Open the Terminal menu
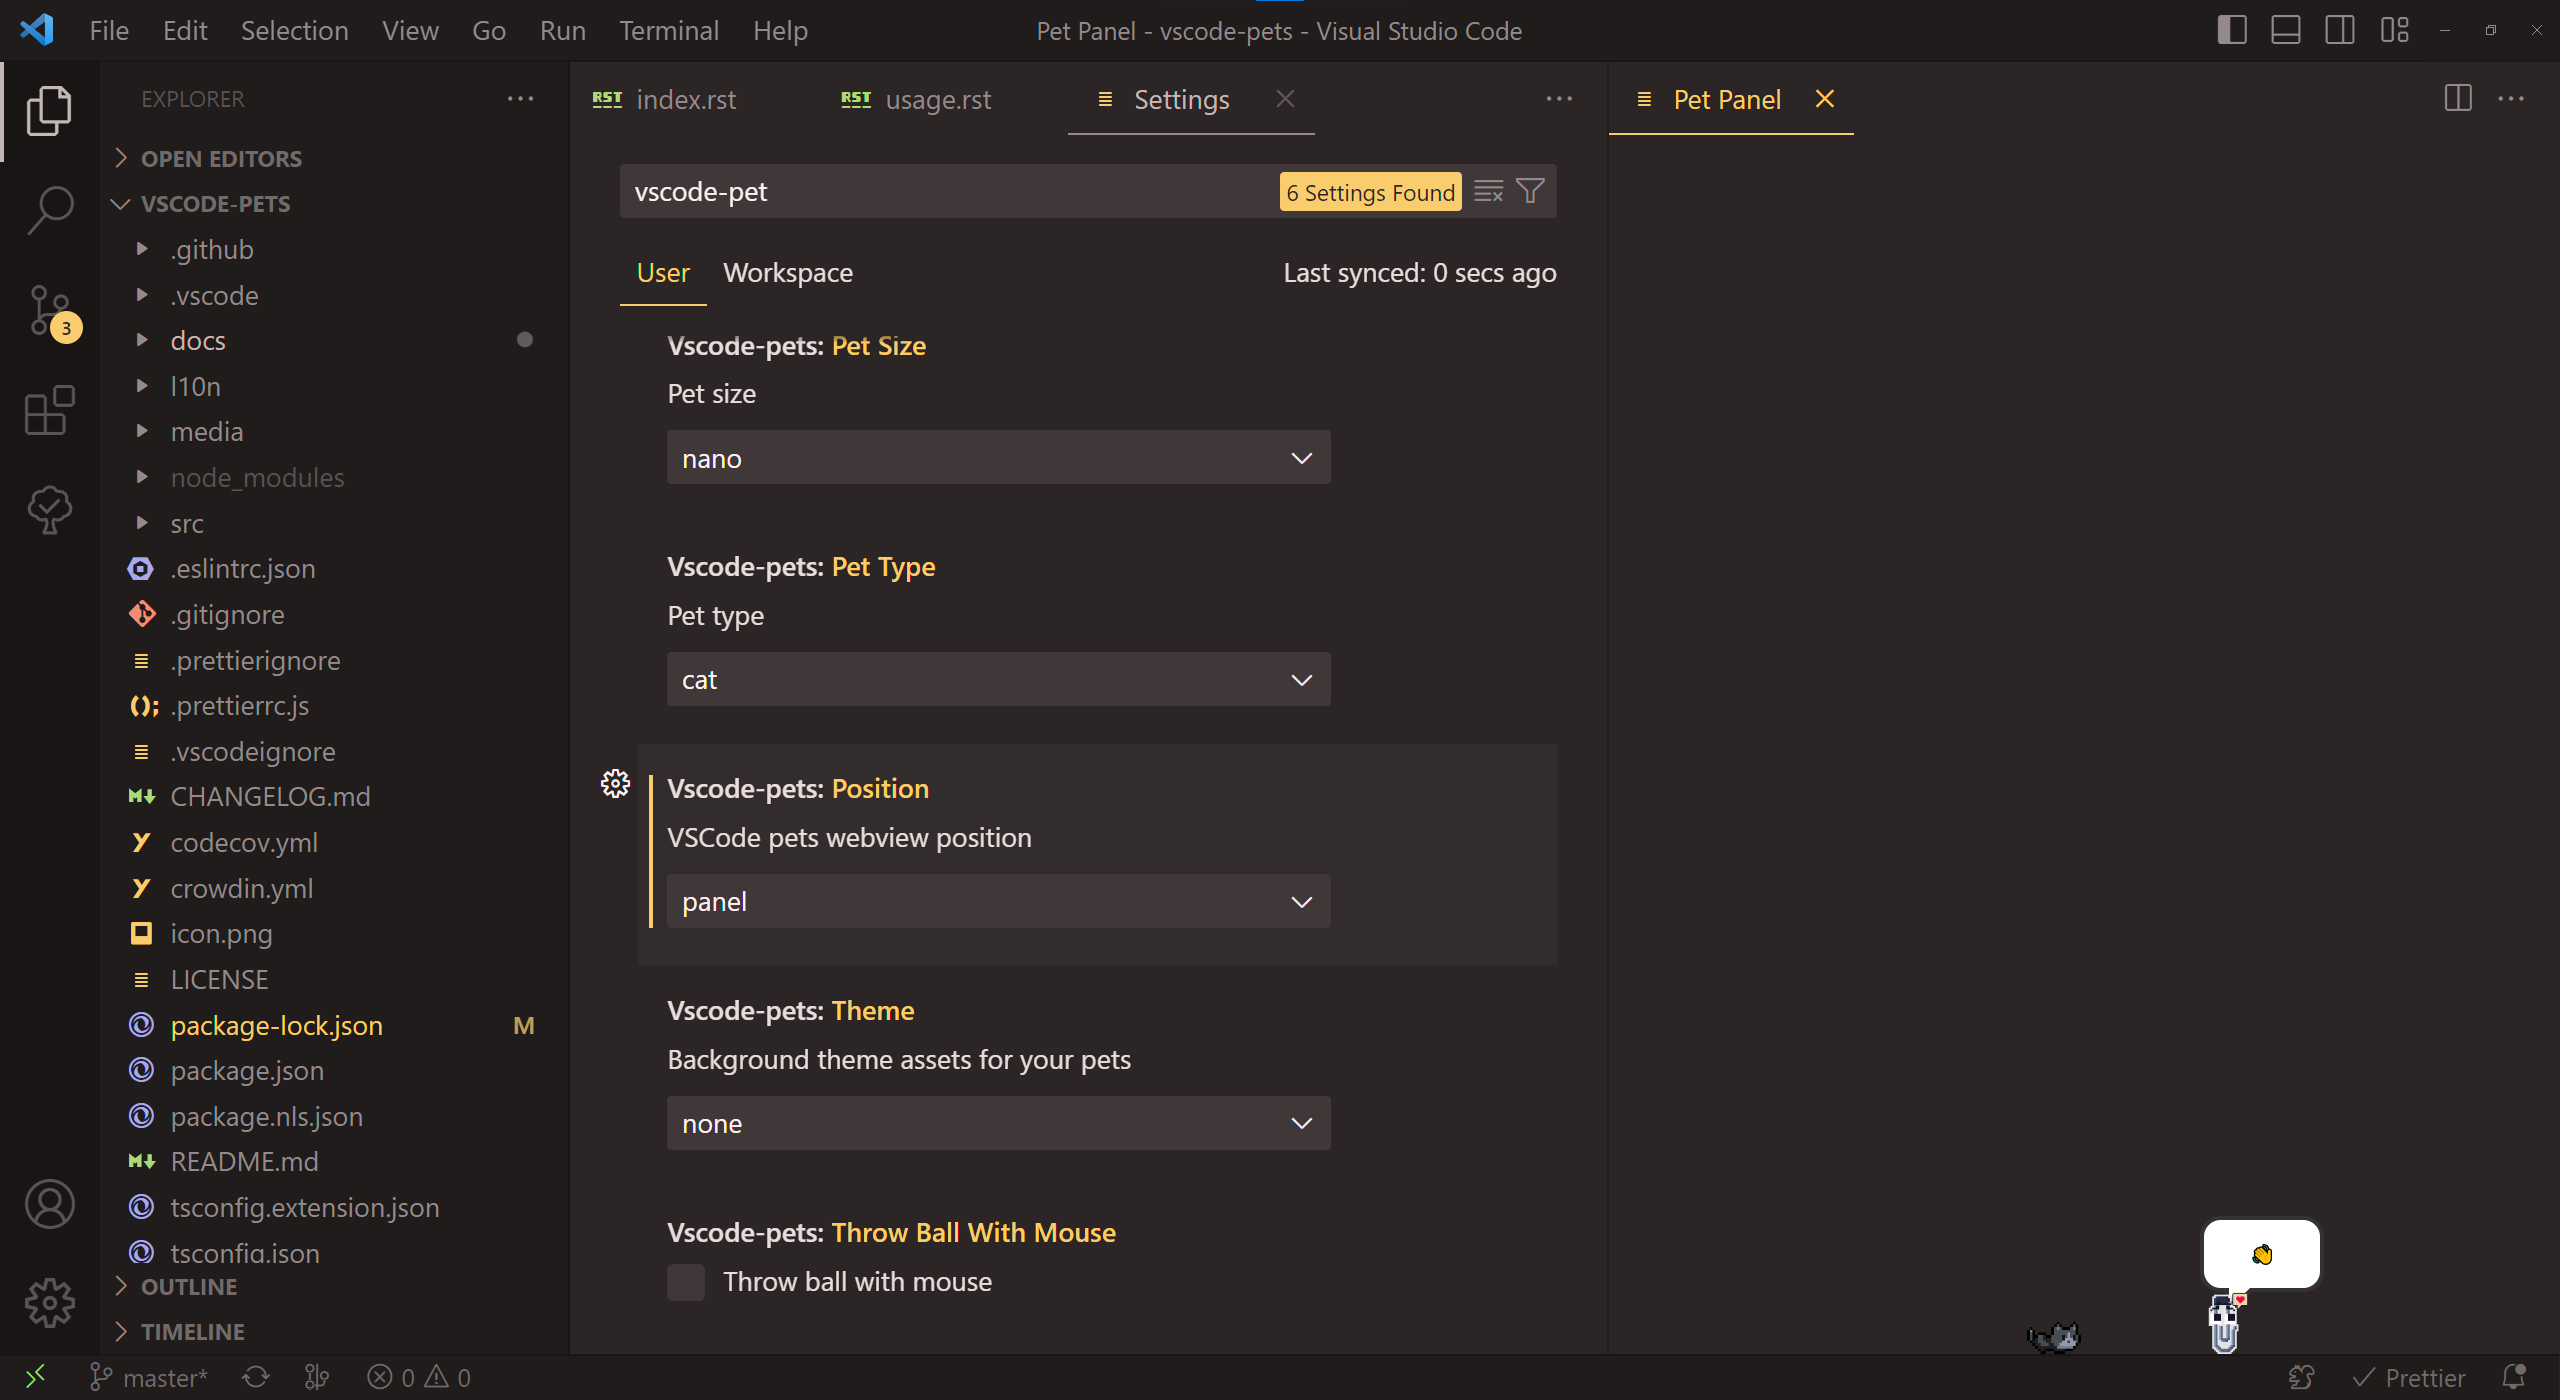 point(668,30)
